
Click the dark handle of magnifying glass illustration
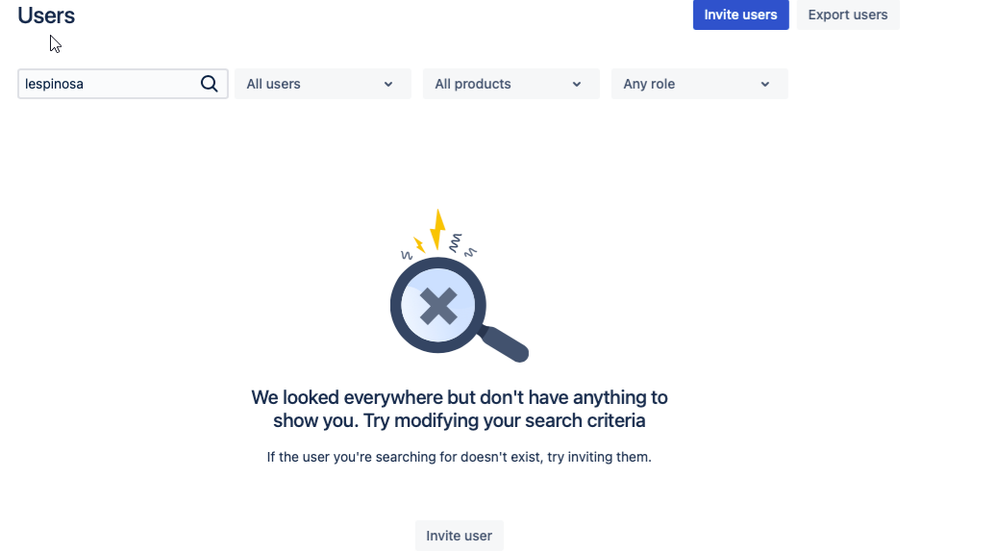(x=503, y=343)
